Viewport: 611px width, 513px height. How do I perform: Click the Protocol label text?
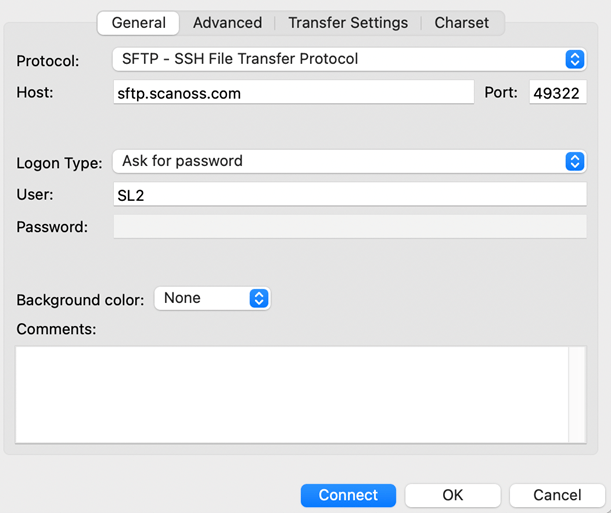click(48, 61)
